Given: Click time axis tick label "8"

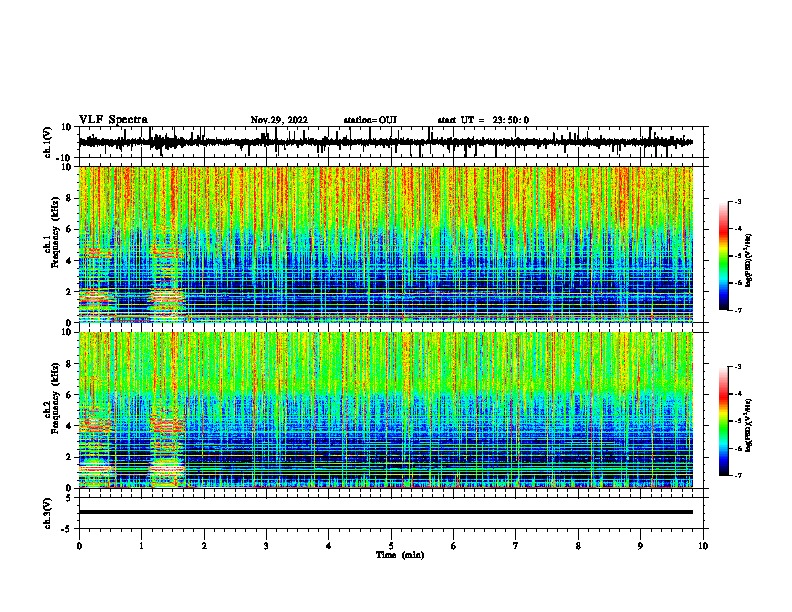Looking at the screenshot, I should pos(578,546).
